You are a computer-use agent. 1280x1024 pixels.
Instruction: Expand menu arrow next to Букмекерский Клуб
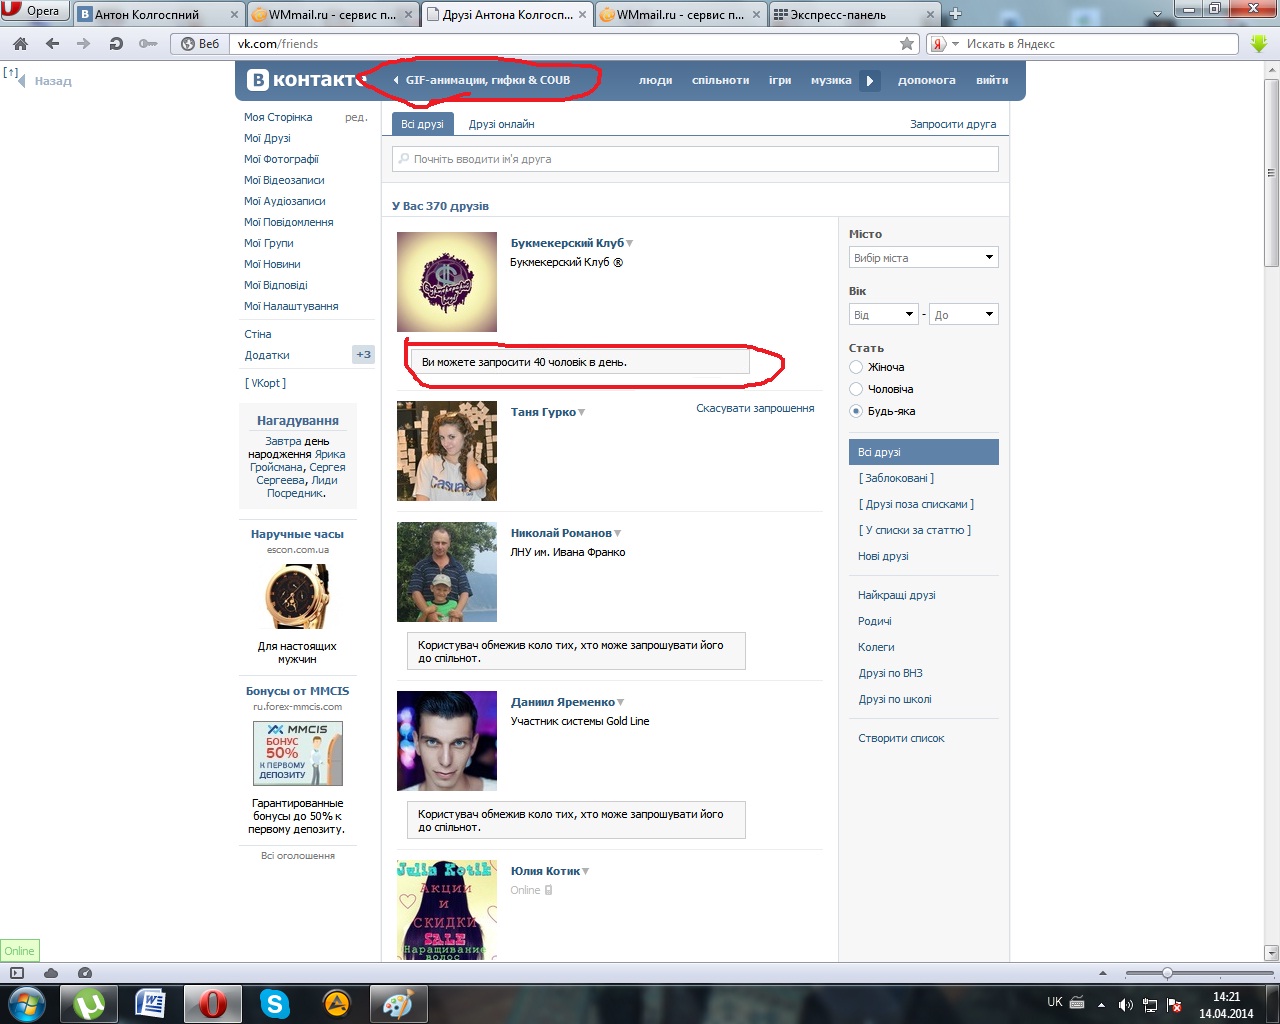pyautogui.click(x=630, y=243)
